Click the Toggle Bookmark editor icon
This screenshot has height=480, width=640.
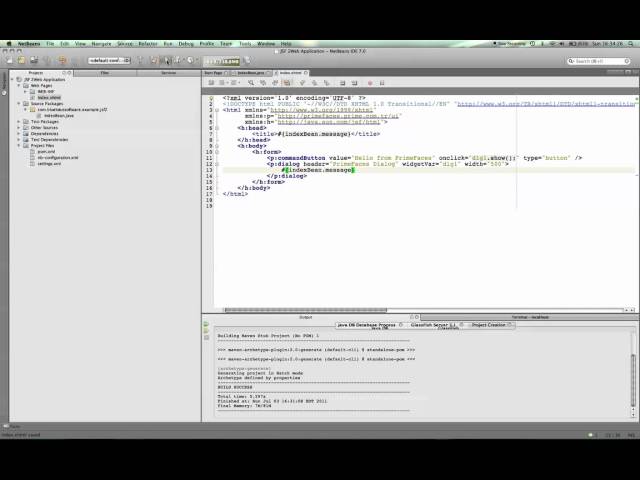pos(327,83)
